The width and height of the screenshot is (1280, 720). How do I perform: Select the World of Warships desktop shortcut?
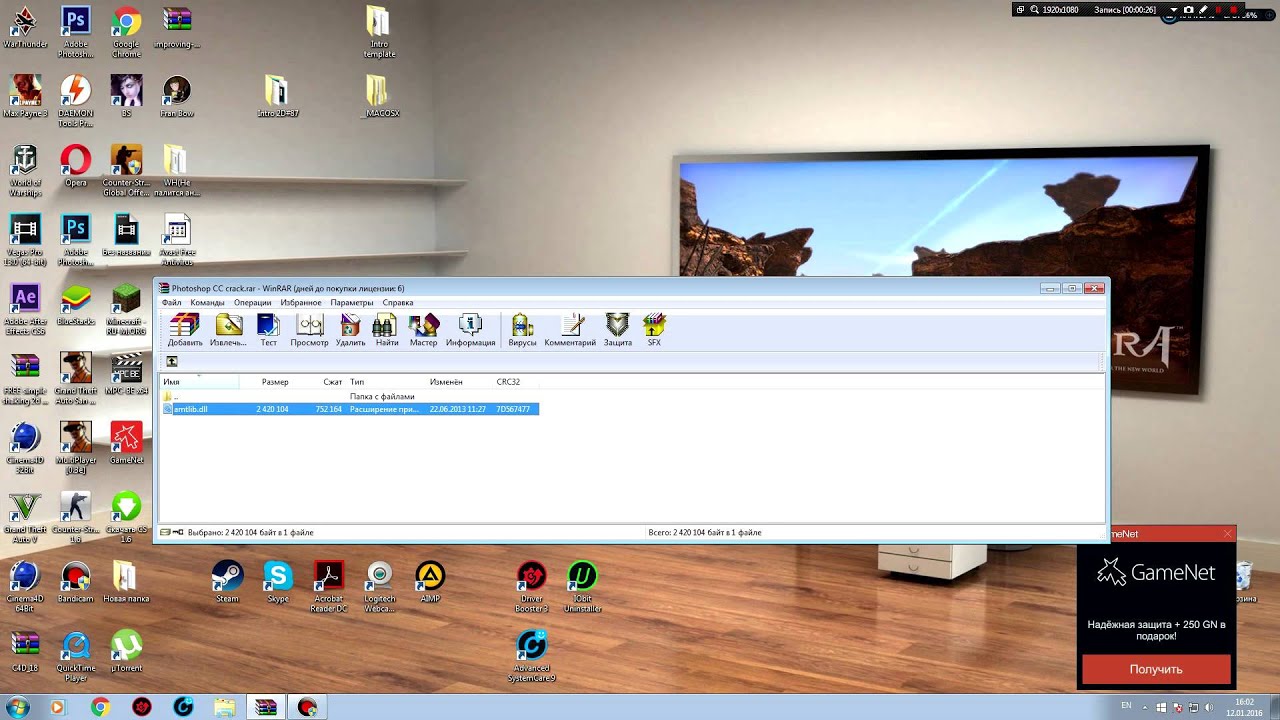coord(25,170)
